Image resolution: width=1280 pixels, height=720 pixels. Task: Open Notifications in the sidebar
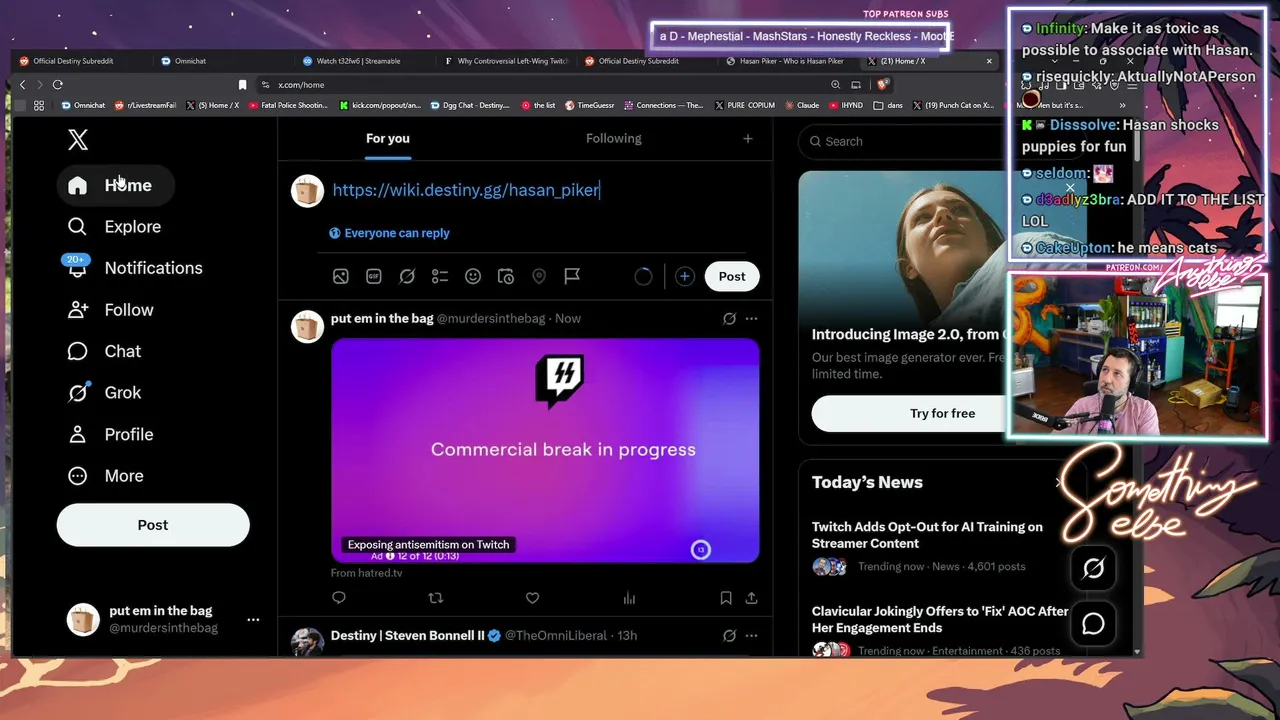pyautogui.click(x=134, y=268)
